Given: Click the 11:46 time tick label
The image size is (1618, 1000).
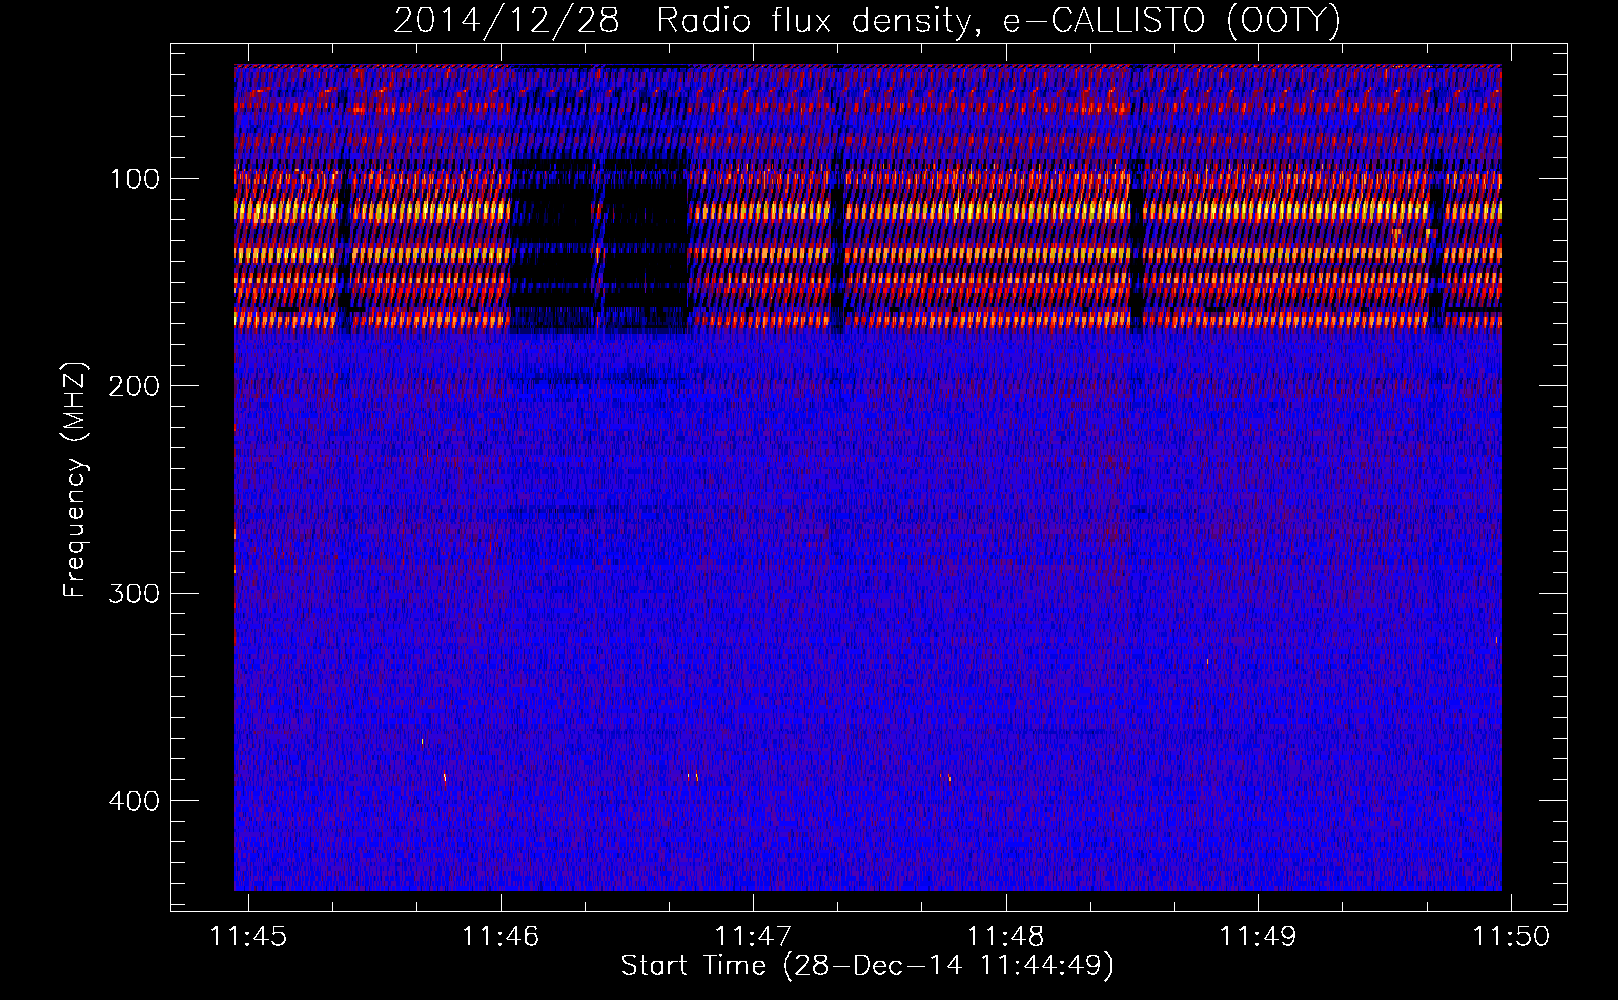Looking at the screenshot, I should point(500,936).
